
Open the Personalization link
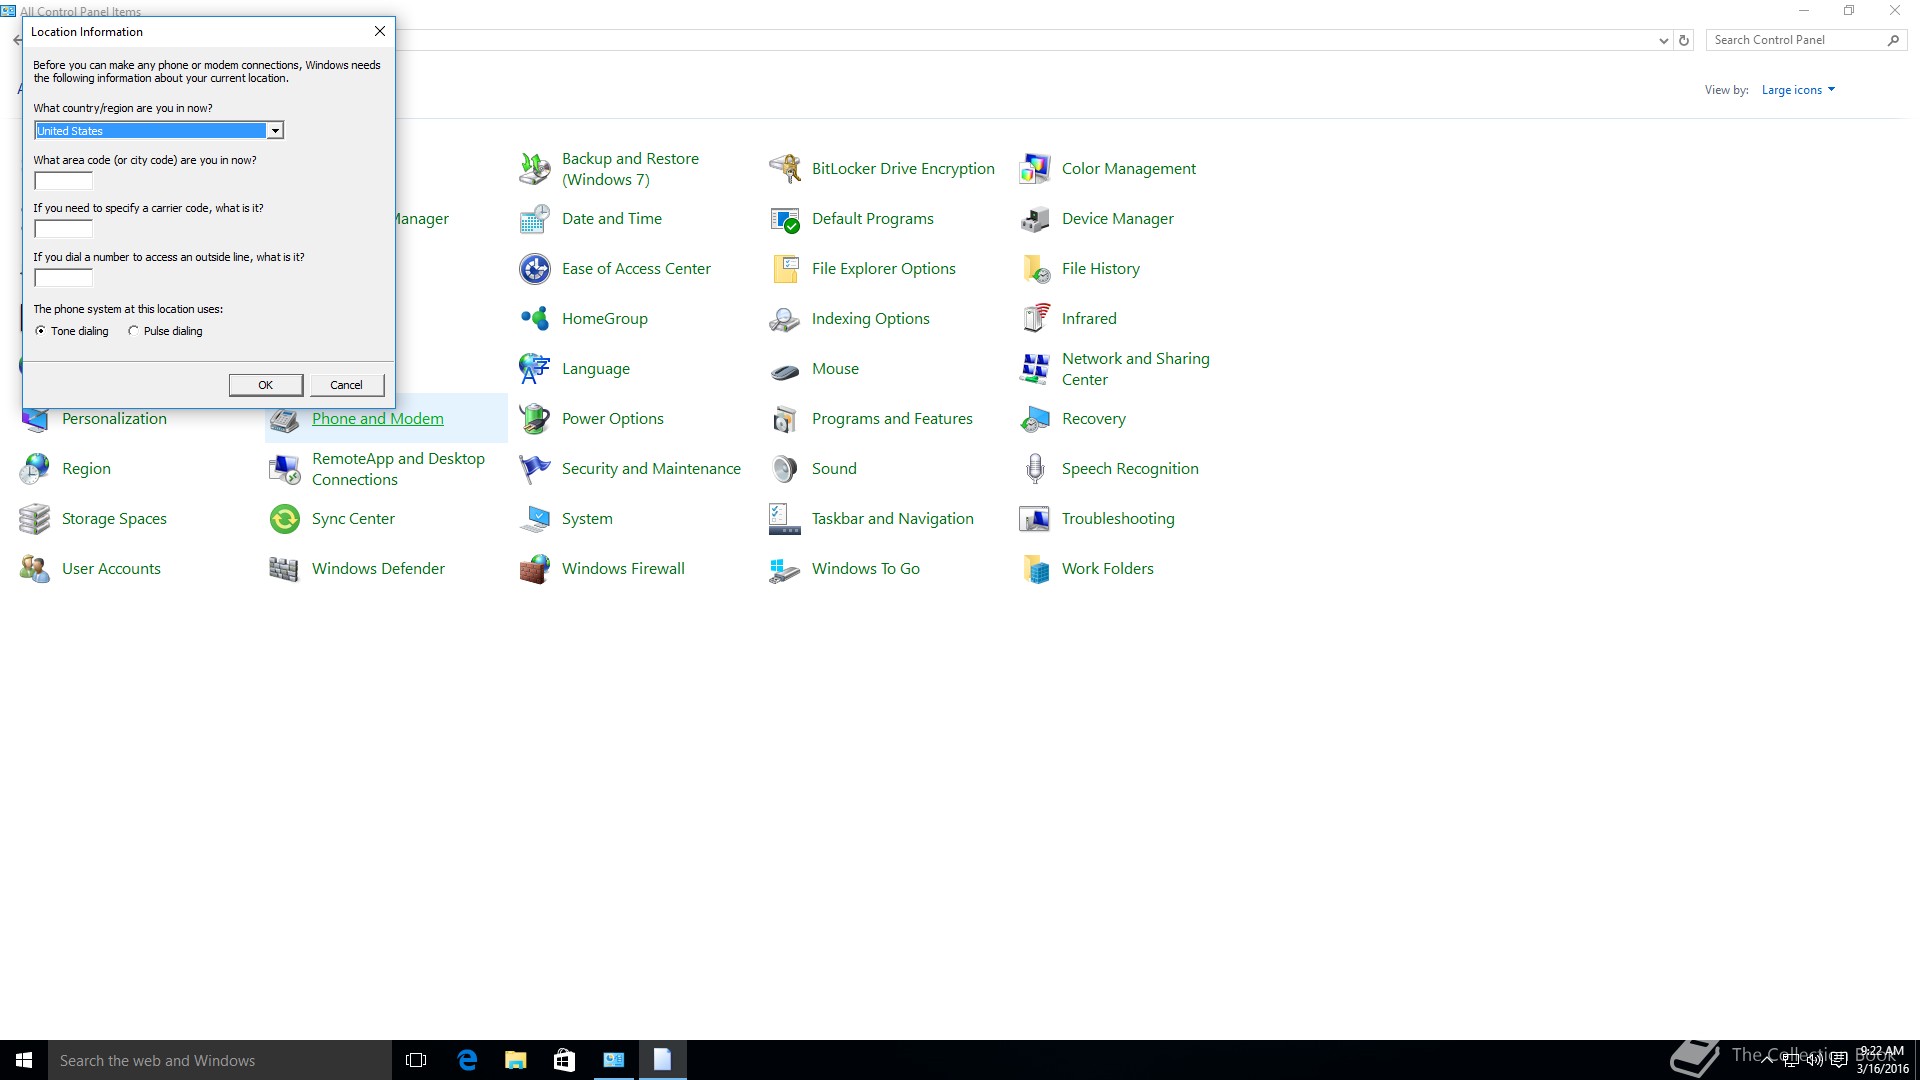(x=114, y=419)
